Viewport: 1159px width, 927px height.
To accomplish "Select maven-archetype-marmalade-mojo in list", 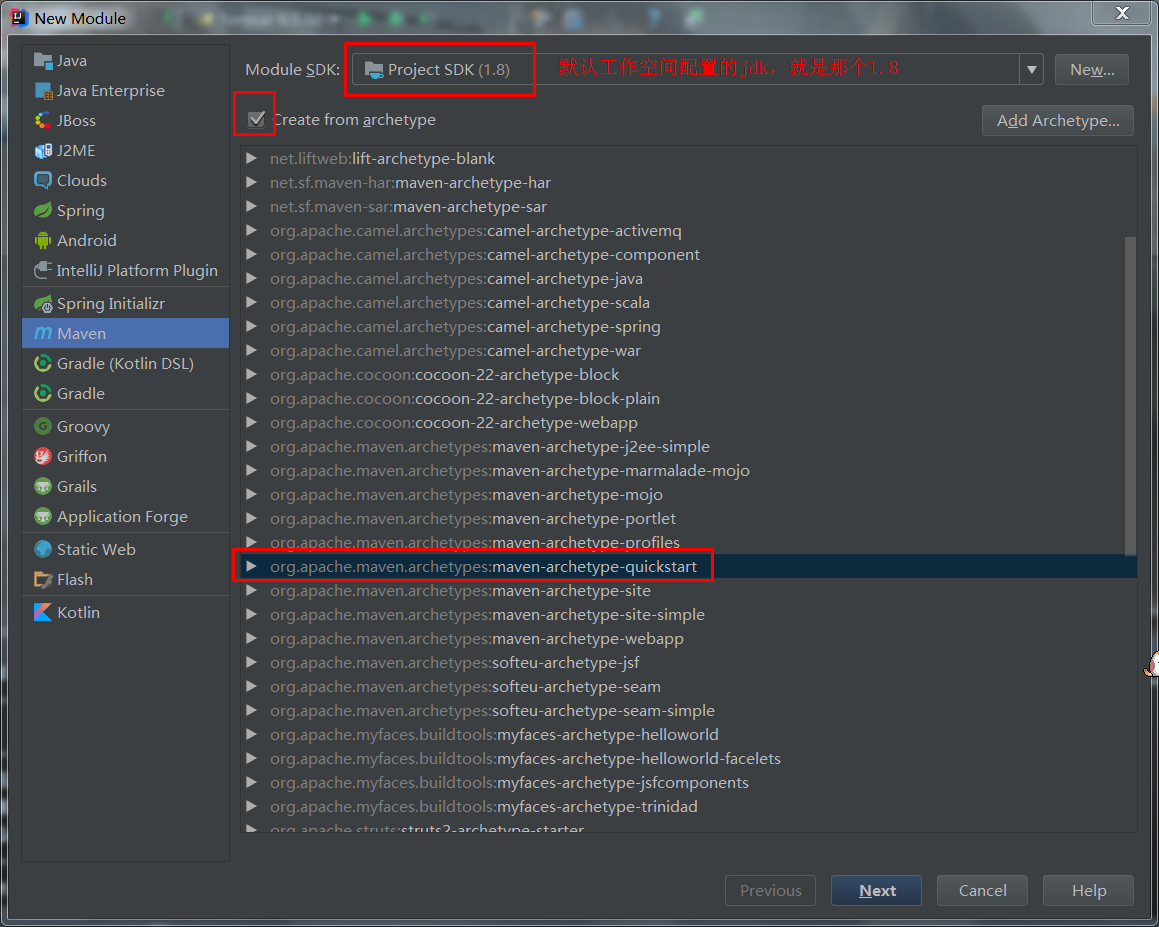I will [688, 470].
